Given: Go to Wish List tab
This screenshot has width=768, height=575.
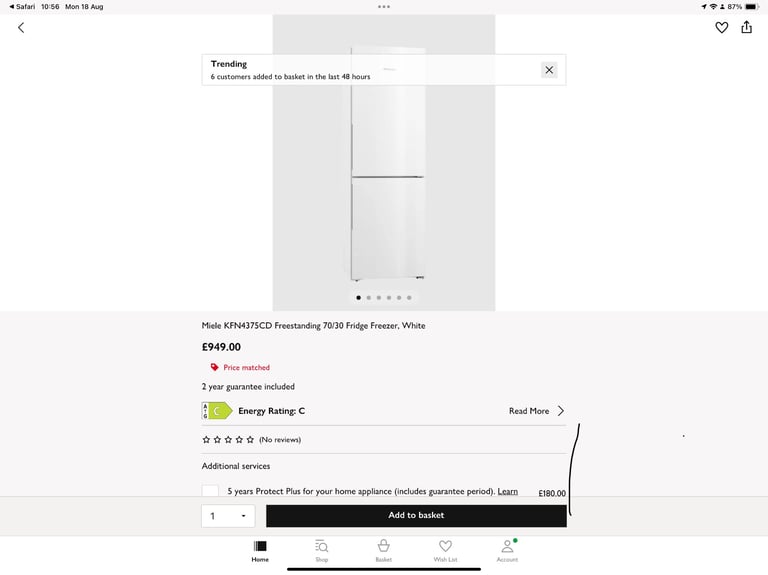Looking at the screenshot, I should click(445, 551).
